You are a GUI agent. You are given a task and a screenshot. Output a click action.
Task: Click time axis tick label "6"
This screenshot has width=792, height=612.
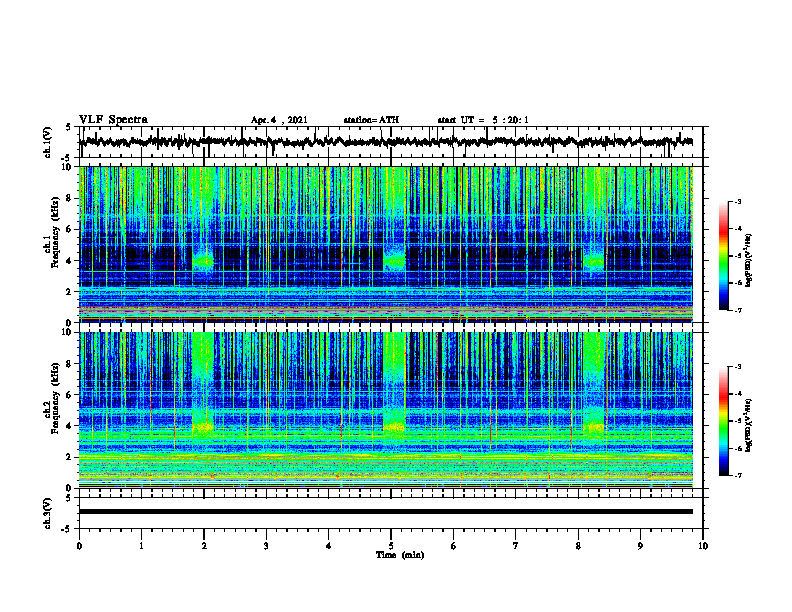pyautogui.click(x=454, y=546)
